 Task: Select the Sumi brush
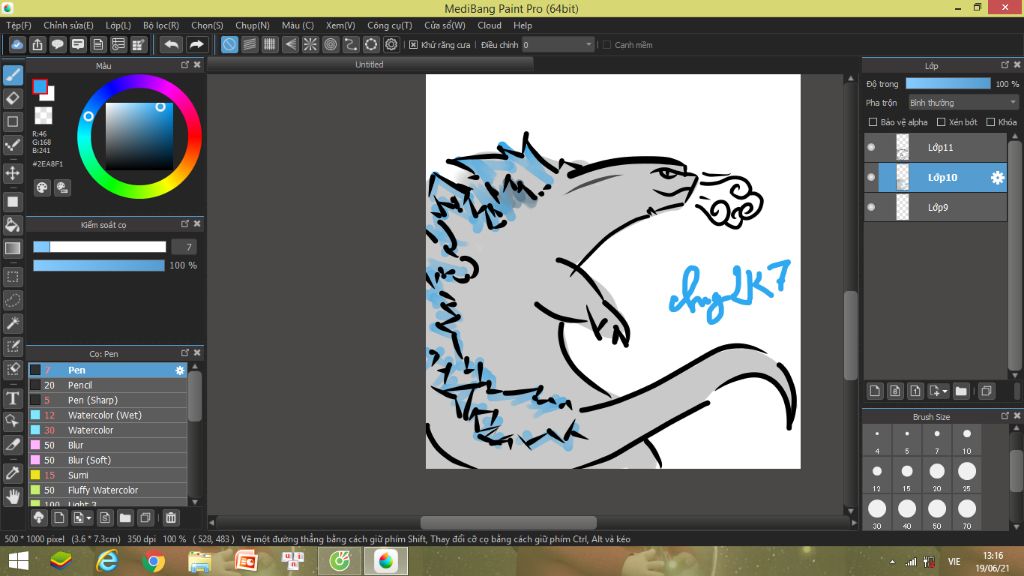tap(108, 475)
